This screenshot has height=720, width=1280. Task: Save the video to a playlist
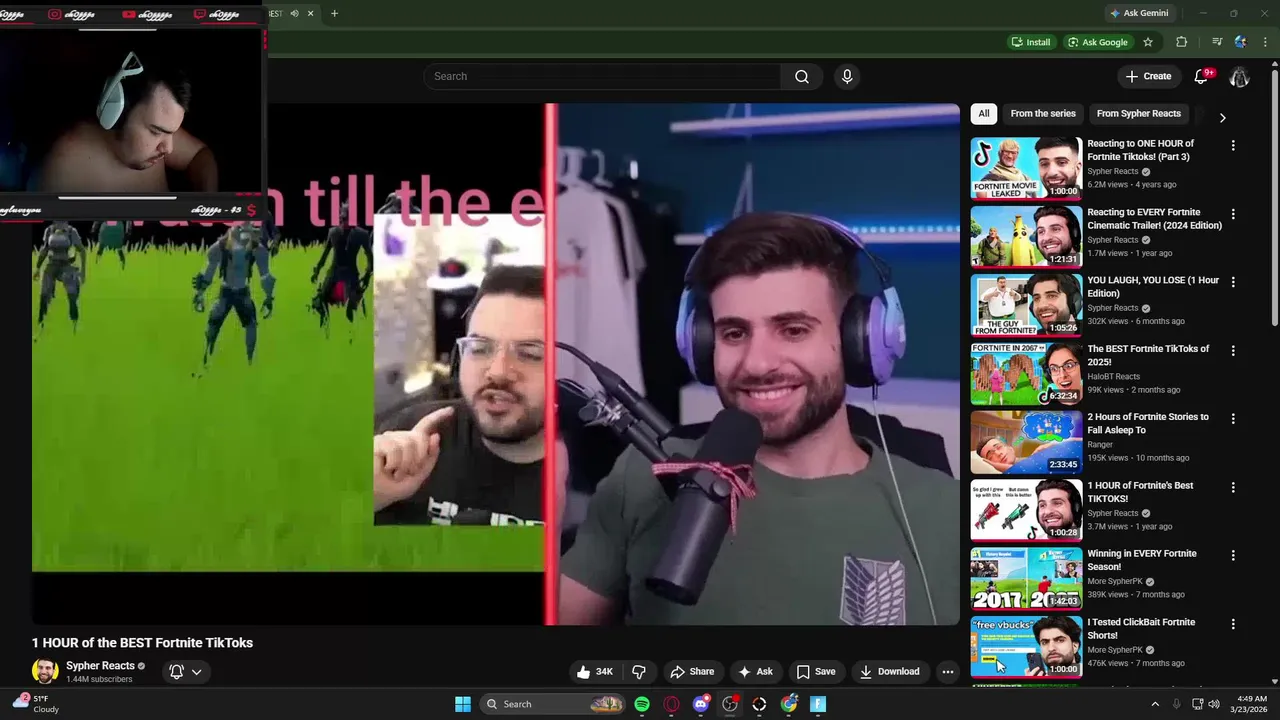click(815, 672)
